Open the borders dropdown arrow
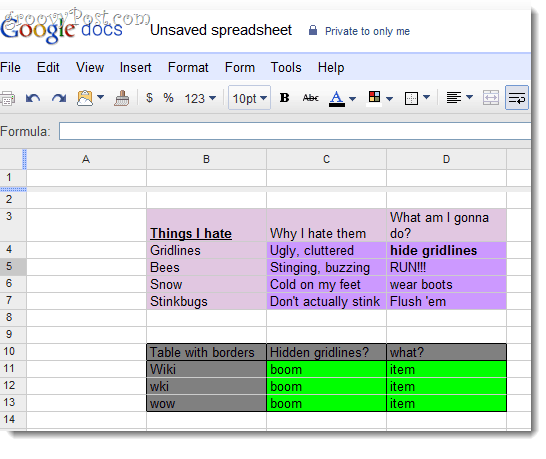Screen dimensions: 546x459 tap(427, 97)
